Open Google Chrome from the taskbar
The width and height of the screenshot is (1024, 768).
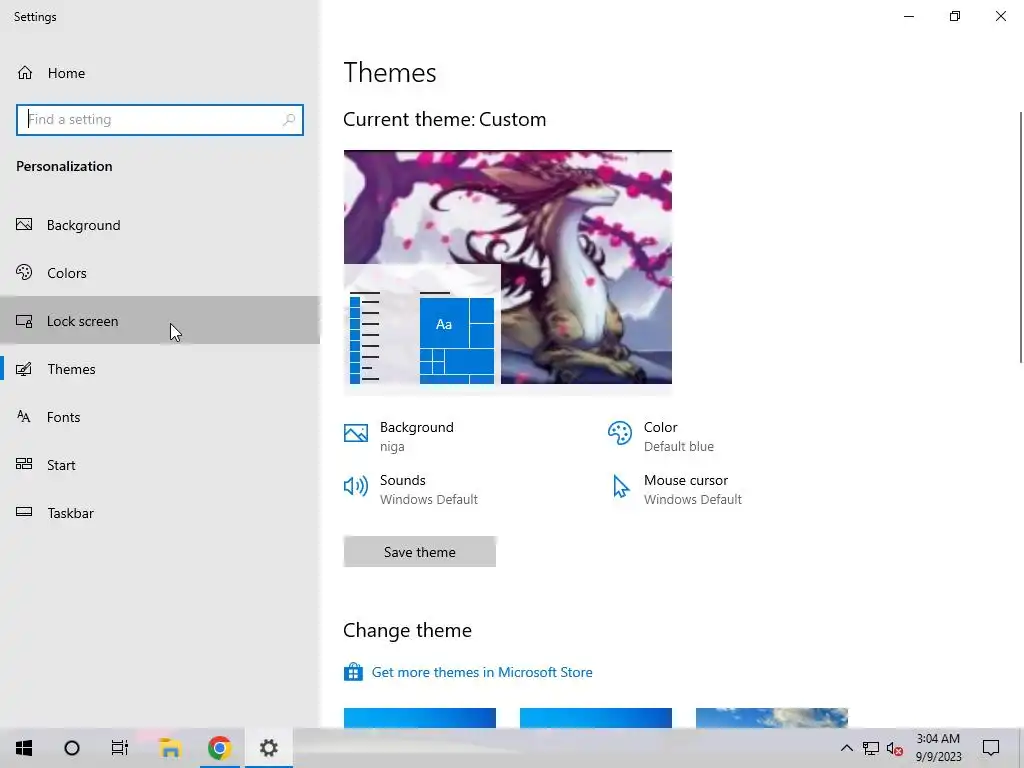[219, 748]
